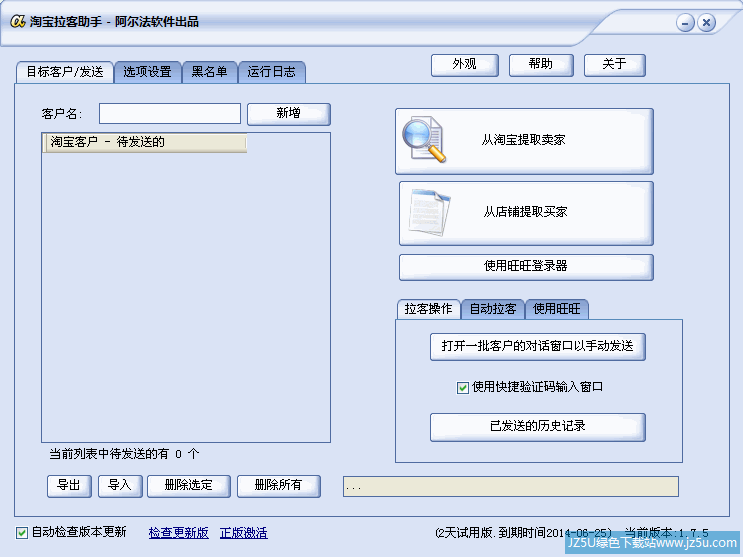The width and height of the screenshot is (743, 557).
Task: Click the document icon on 从店铺提取买家
Action: point(429,213)
